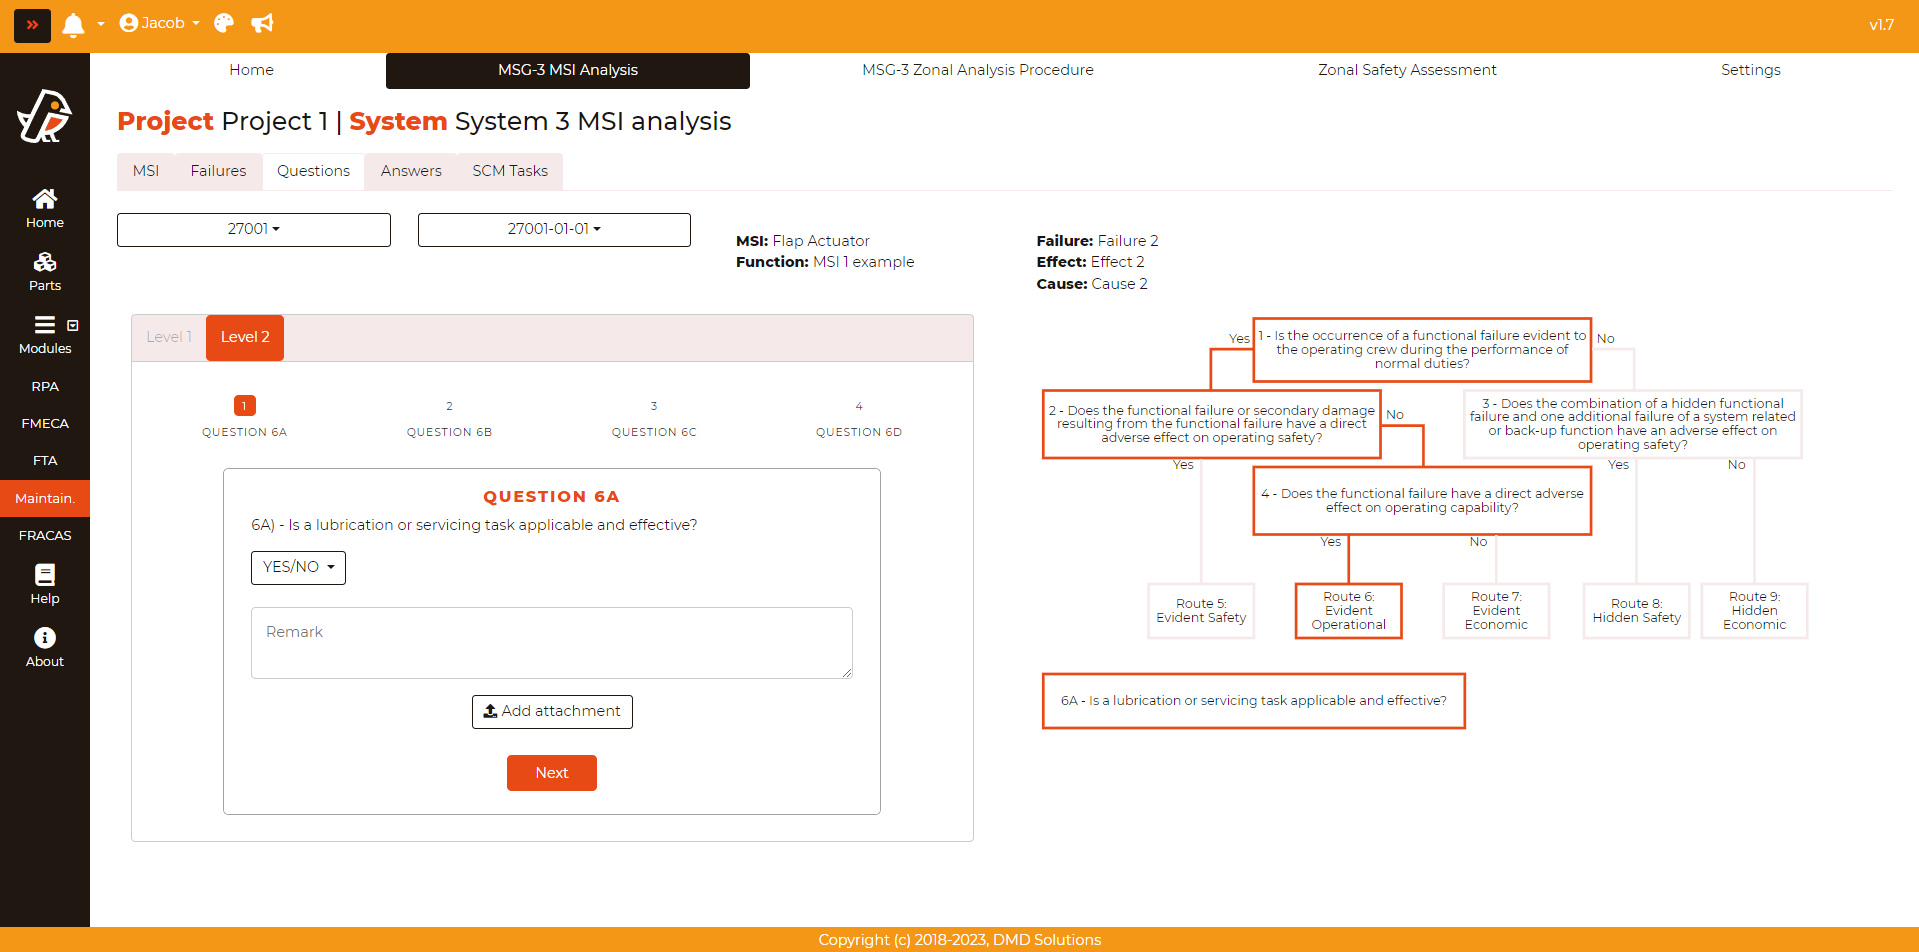Click the color palette theme icon
Screen dimensions: 1919x952
point(224,24)
